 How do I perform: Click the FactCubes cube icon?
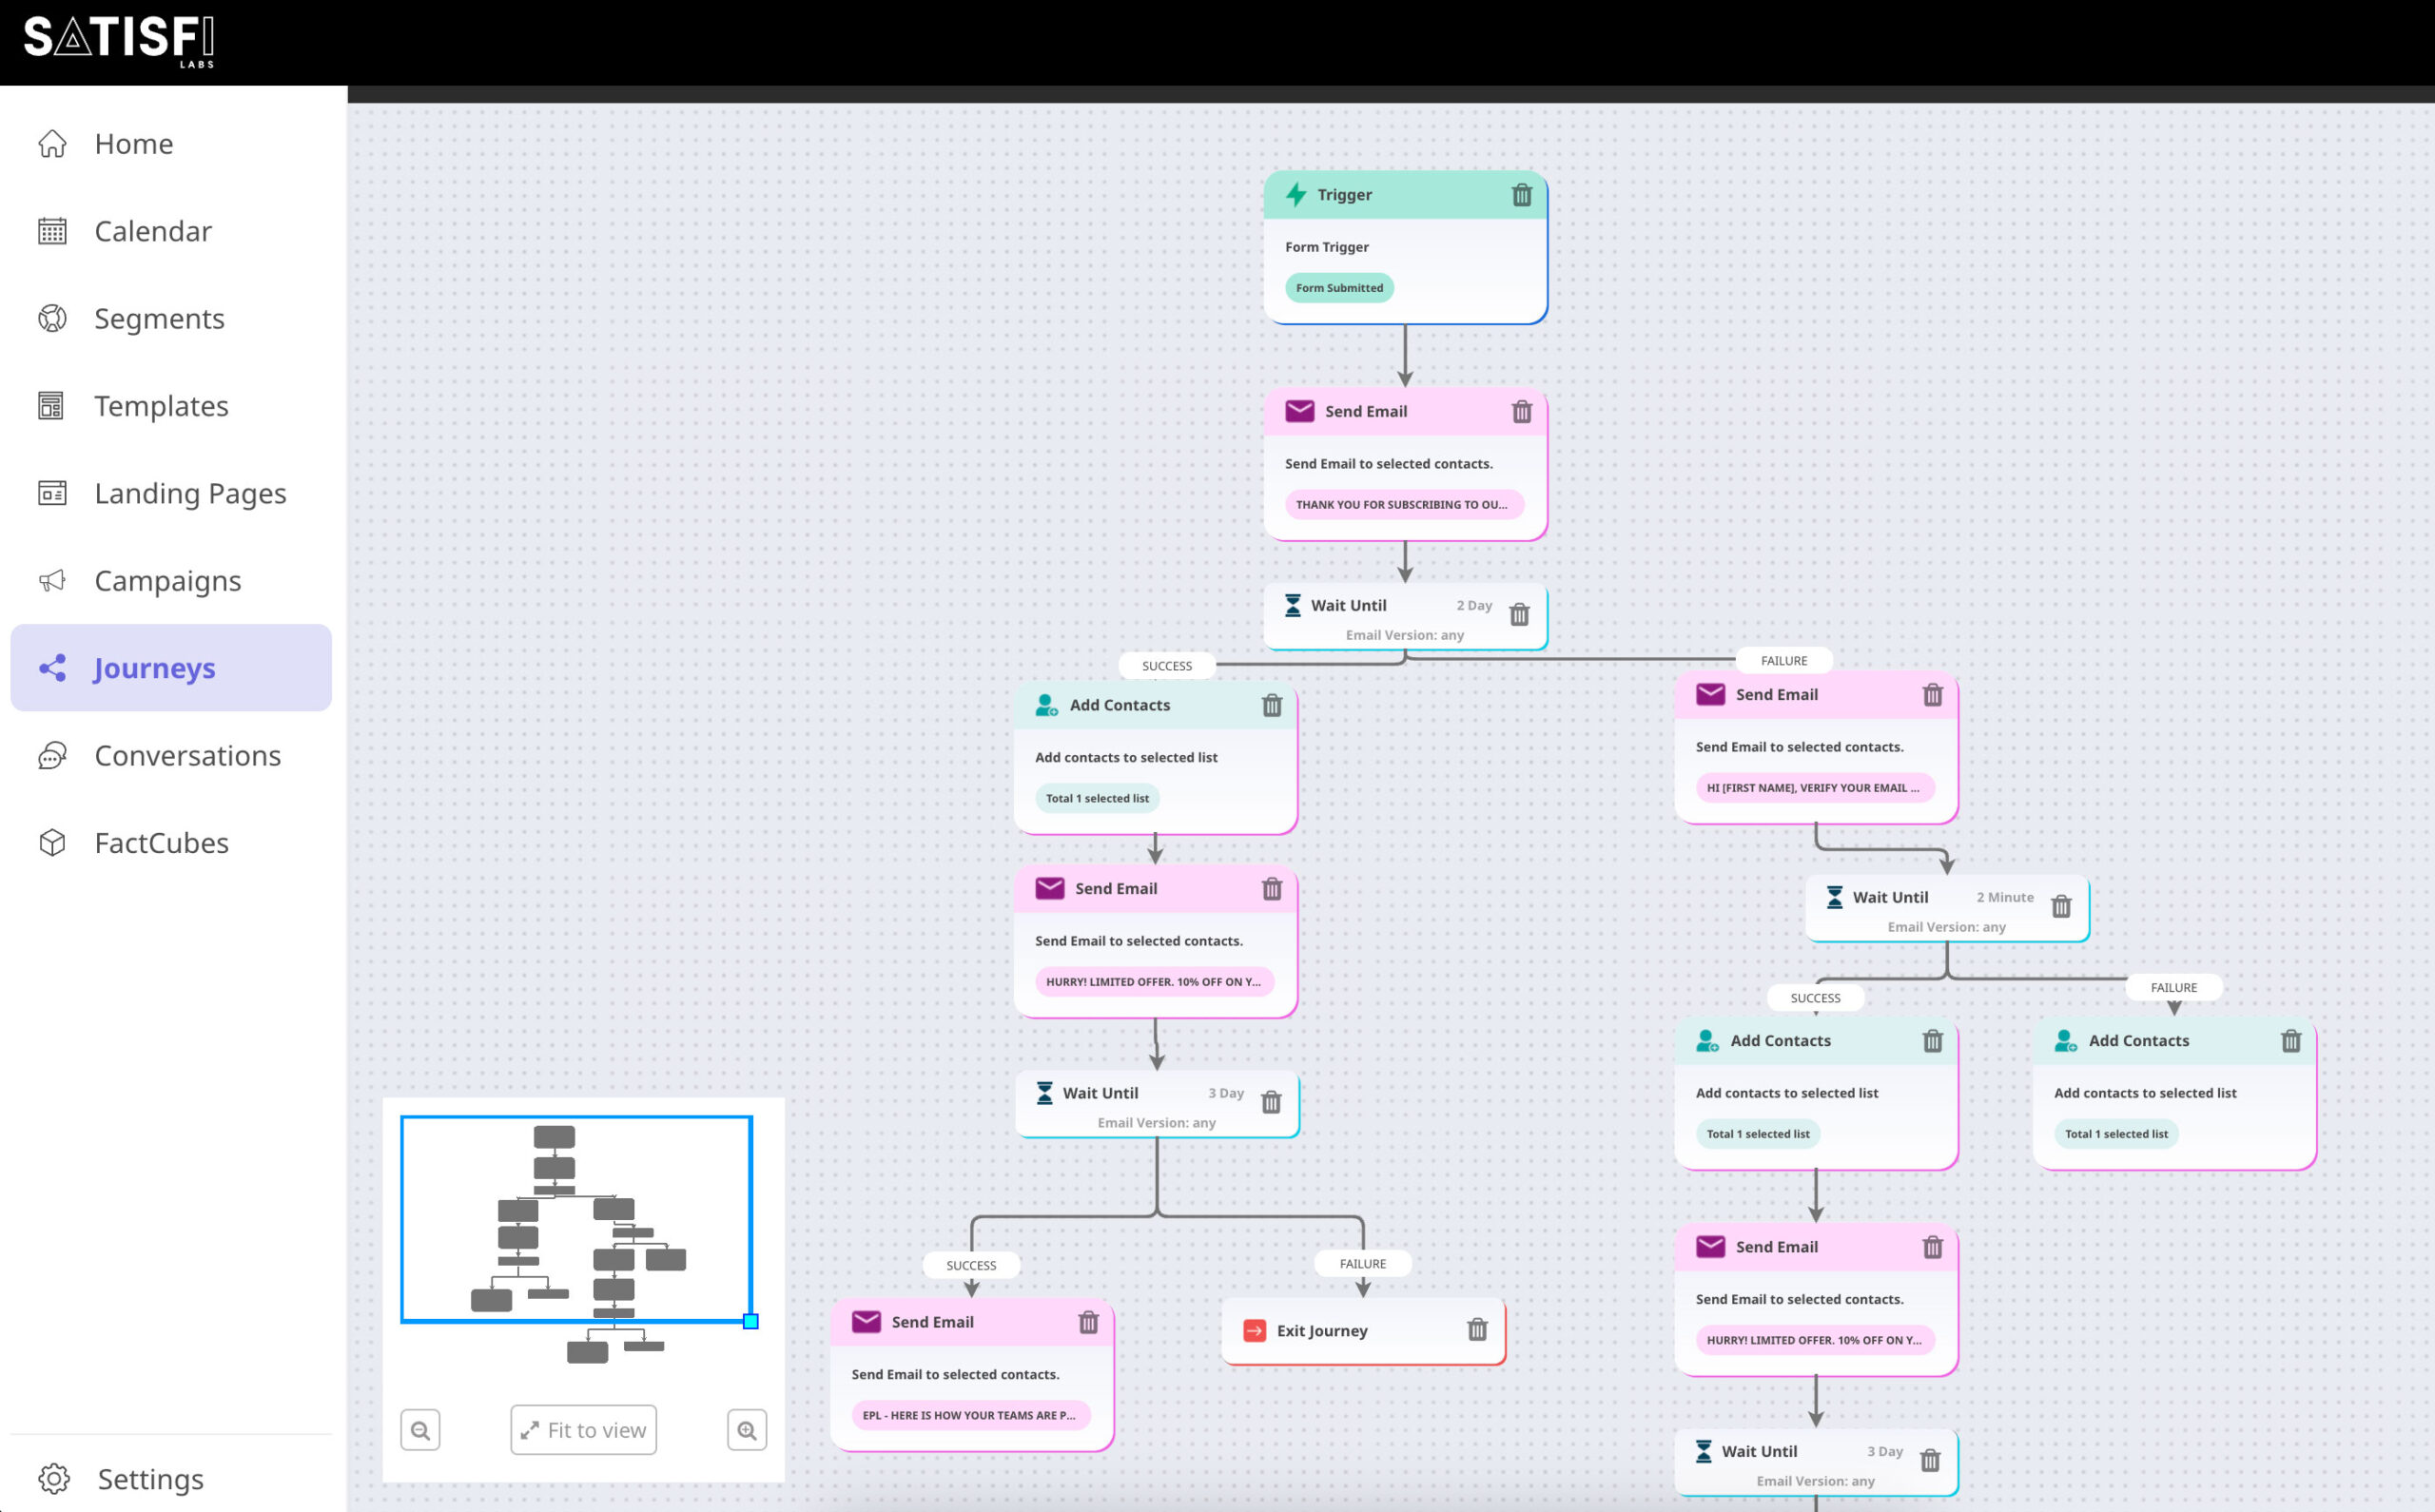52,843
